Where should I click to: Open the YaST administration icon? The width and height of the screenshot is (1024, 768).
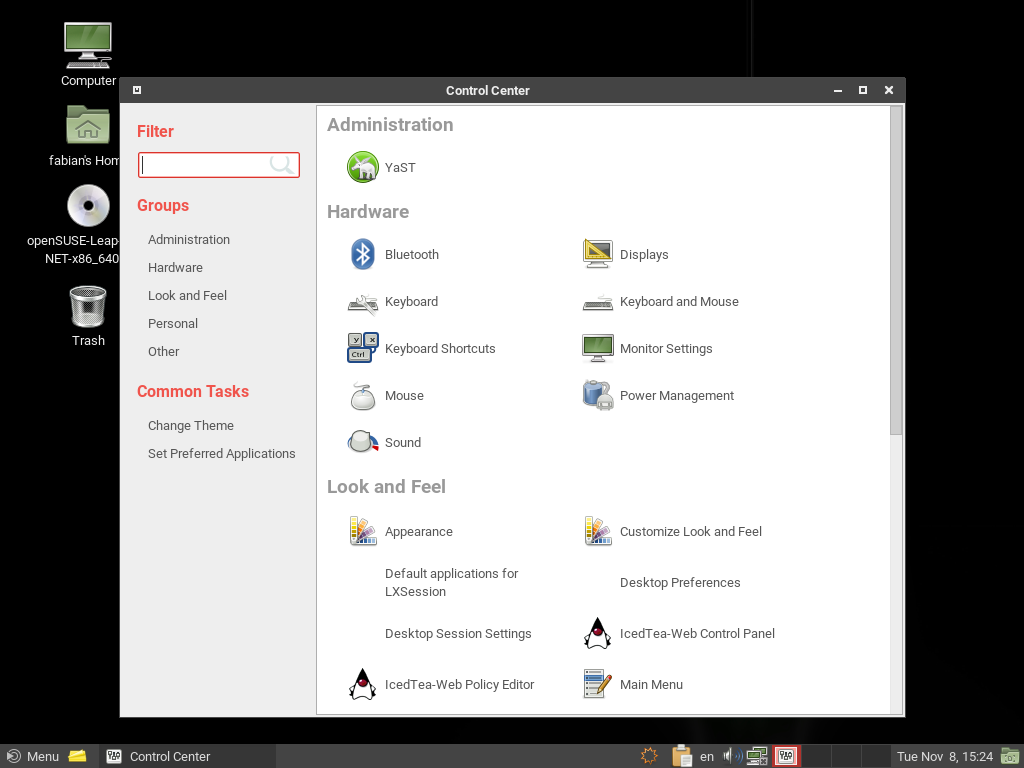pyautogui.click(x=363, y=167)
